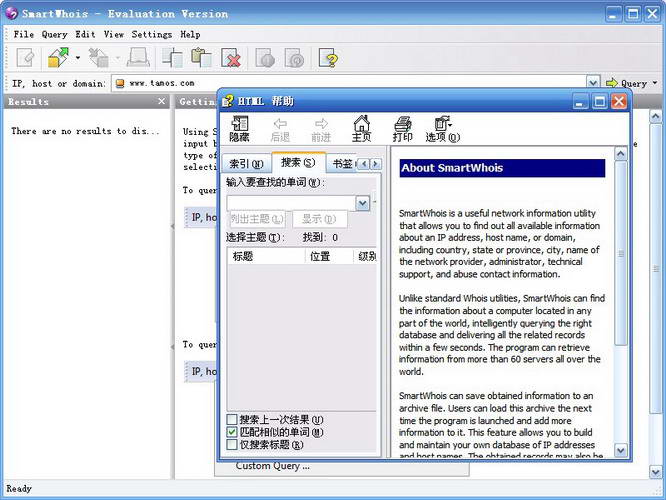Enable 搜索上一次结果 checkbox
Viewport: 666px width, 500px height.
pos(232,420)
